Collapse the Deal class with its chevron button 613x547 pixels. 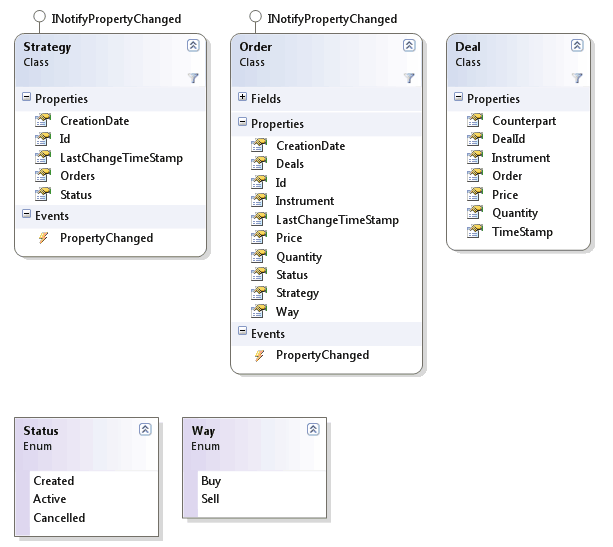pyautogui.click(x=577, y=45)
